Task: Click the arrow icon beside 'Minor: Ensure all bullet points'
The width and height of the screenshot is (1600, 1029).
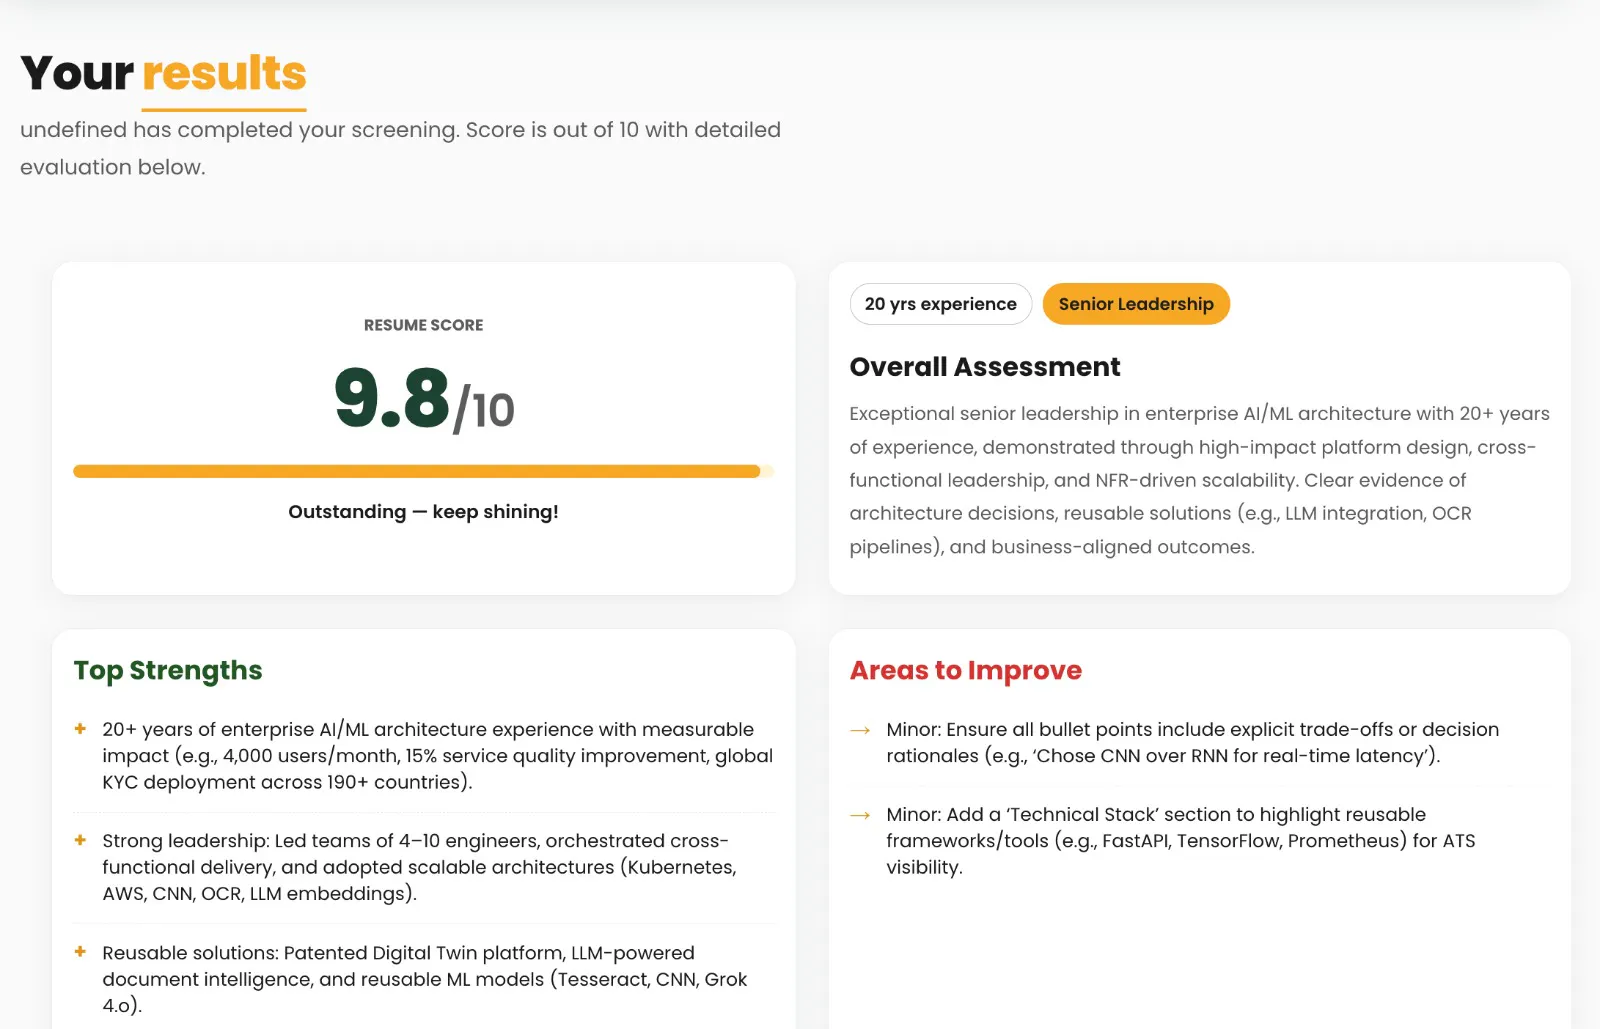Action: [x=860, y=730]
